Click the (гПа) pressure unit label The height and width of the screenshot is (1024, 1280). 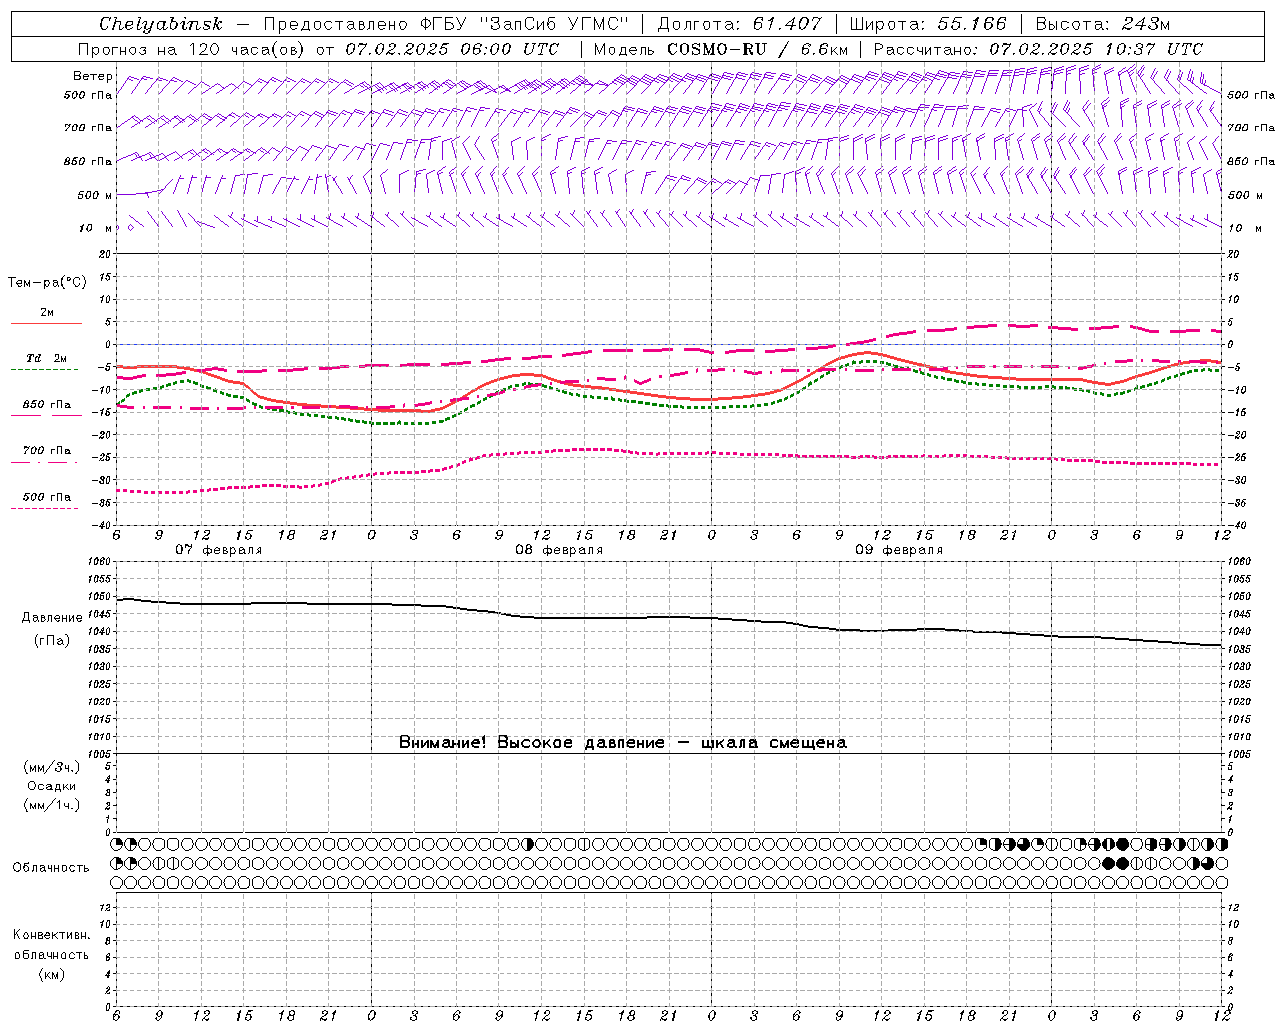pos(52,641)
